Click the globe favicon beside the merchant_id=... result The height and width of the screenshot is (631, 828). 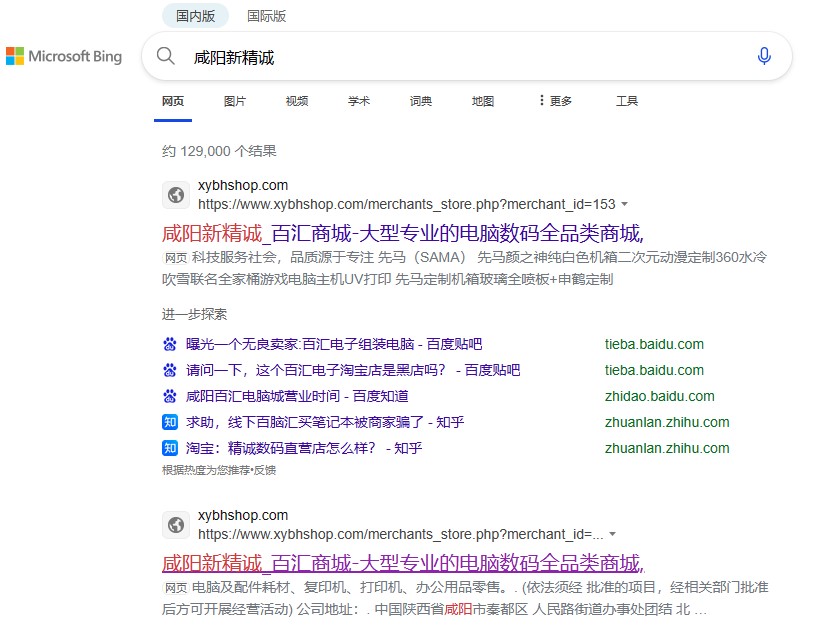point(176,525)
